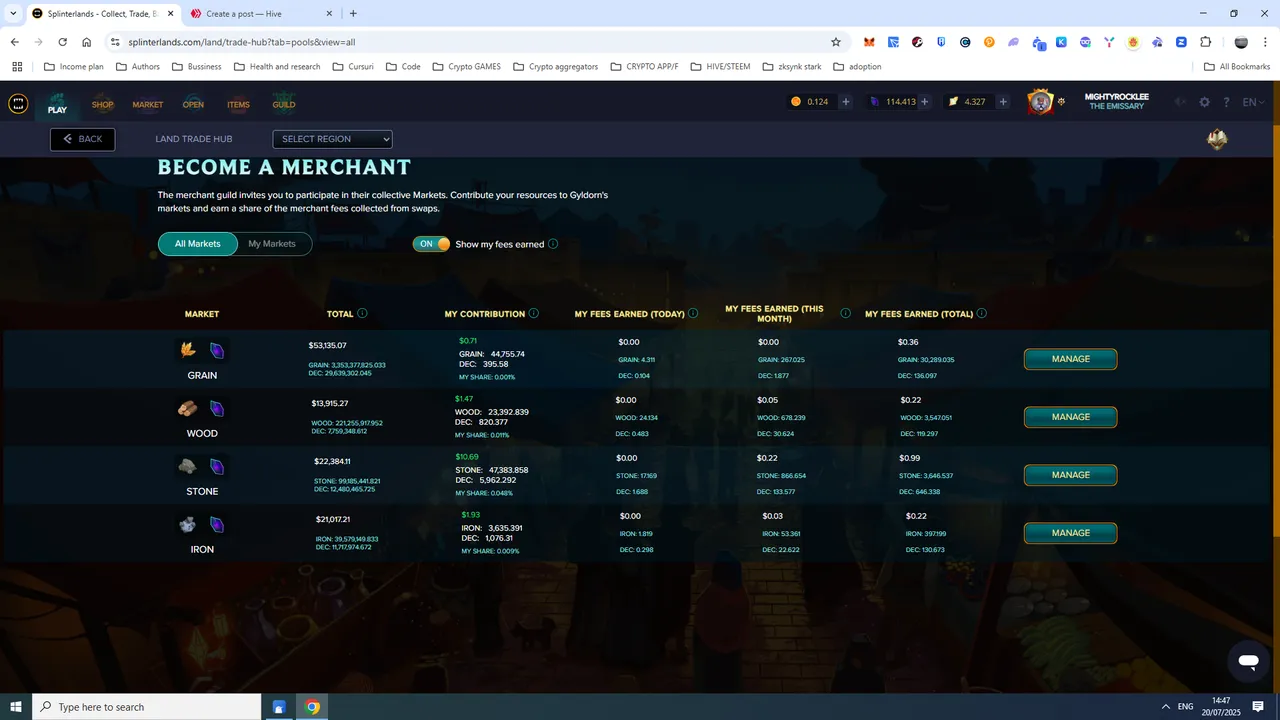Image resolution: width=1280 pixels, height=720 pixels.
Task: Open Chrome from the taskbar
Action: [312, 707]
